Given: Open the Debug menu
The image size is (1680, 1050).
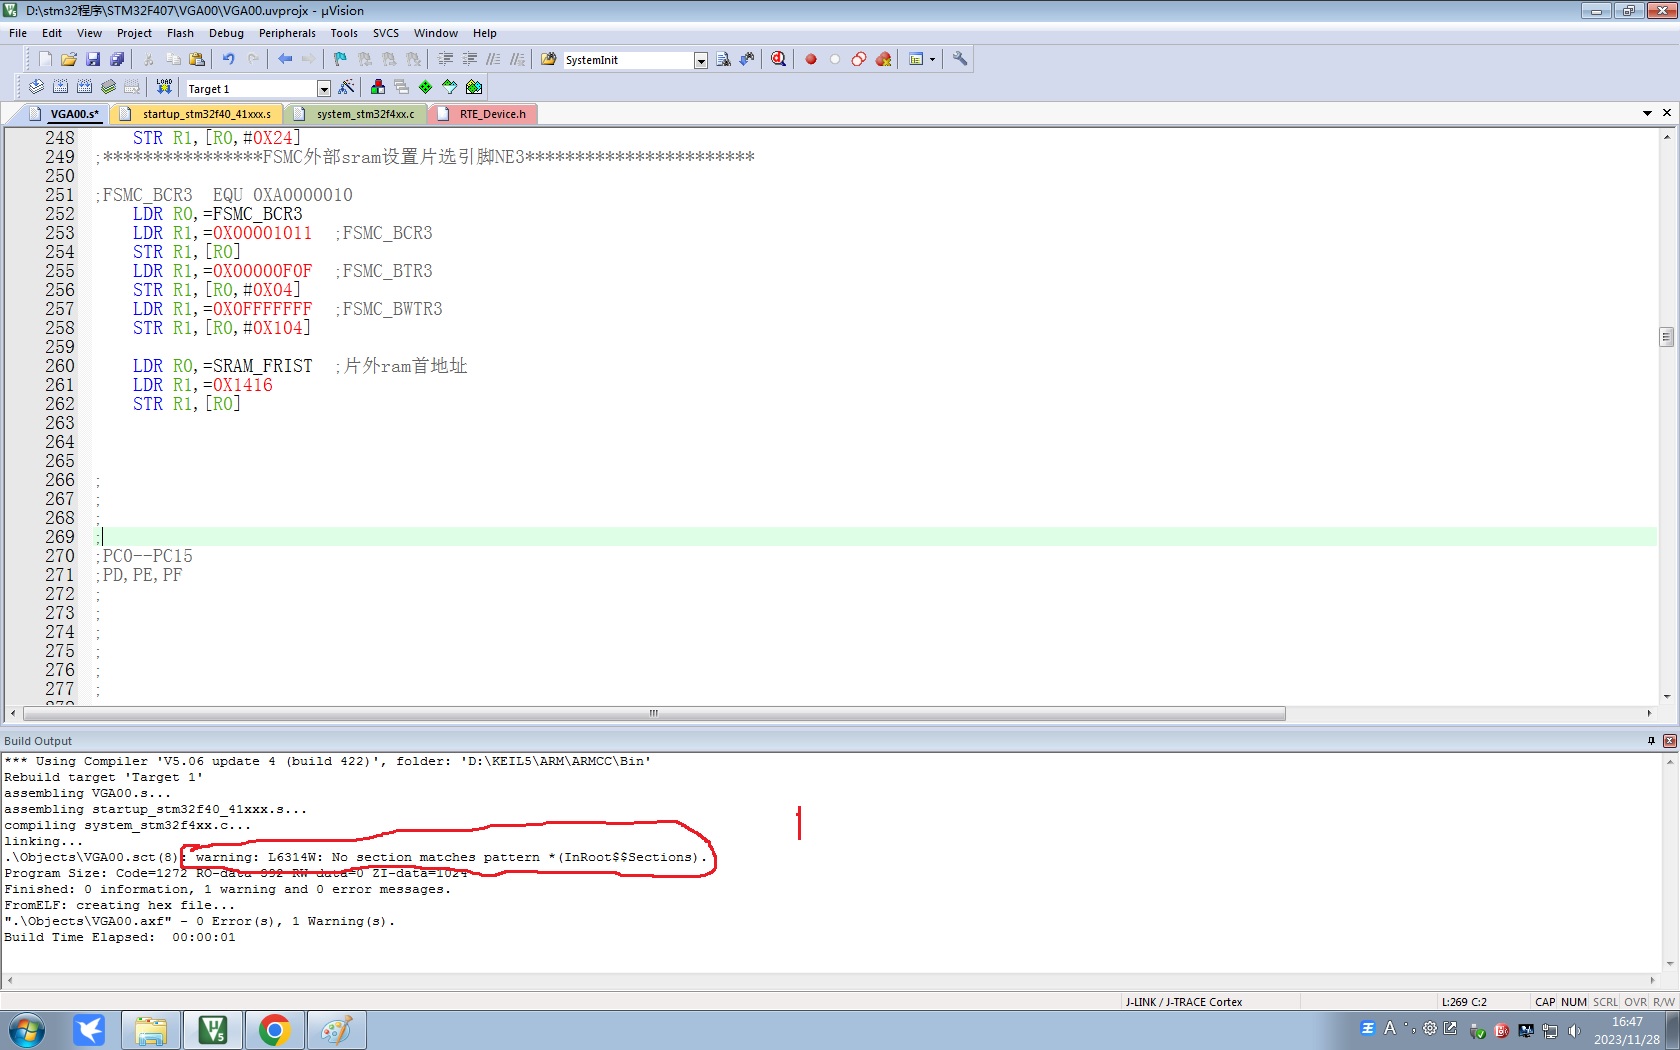Looking at the screenshot, I should pos(226,33).
